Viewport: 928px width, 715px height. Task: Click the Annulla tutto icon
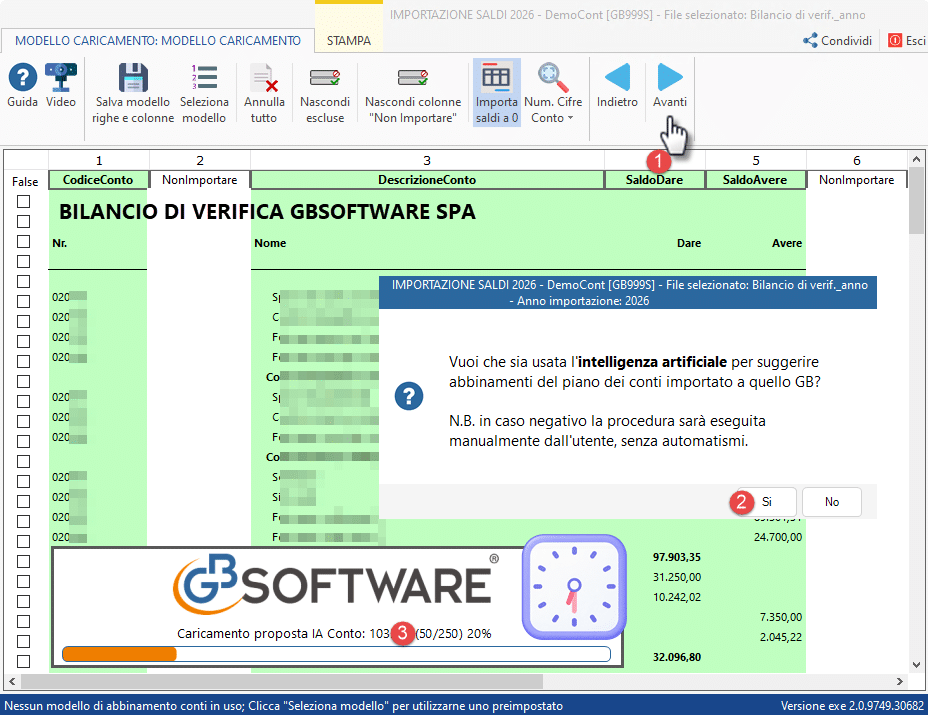click(x=264, y=94)
